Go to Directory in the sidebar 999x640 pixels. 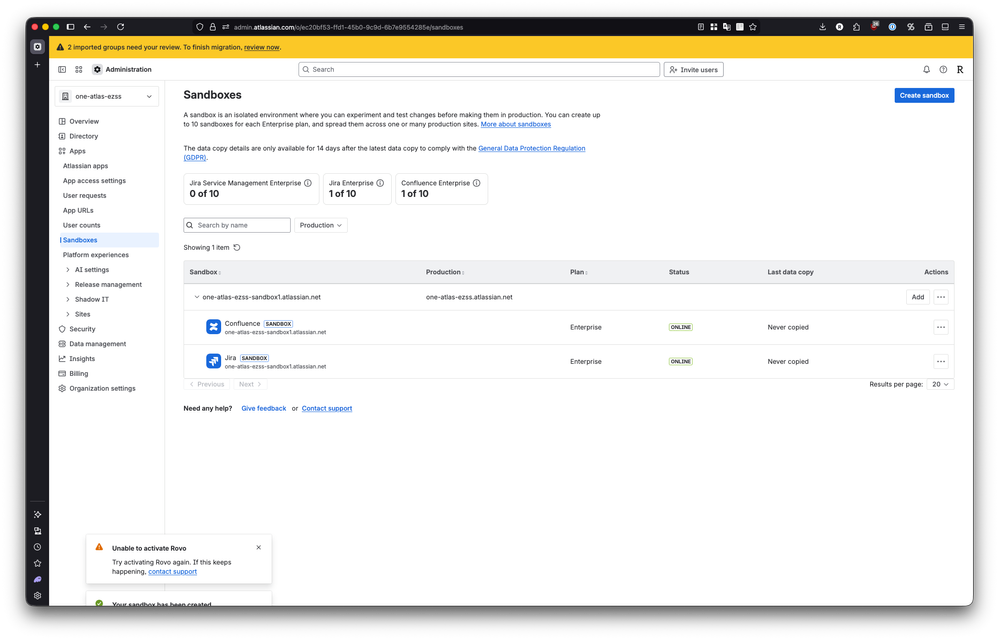(x=83, y=136)
